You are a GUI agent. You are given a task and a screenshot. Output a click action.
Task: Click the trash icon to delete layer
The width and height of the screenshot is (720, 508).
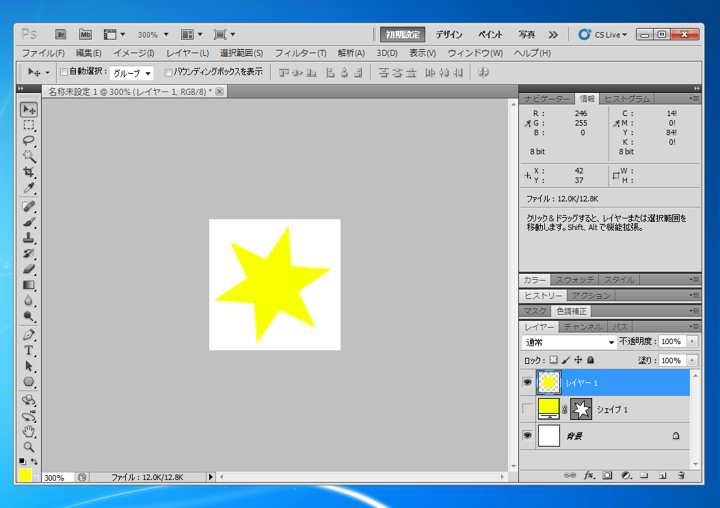coord(681,476)
